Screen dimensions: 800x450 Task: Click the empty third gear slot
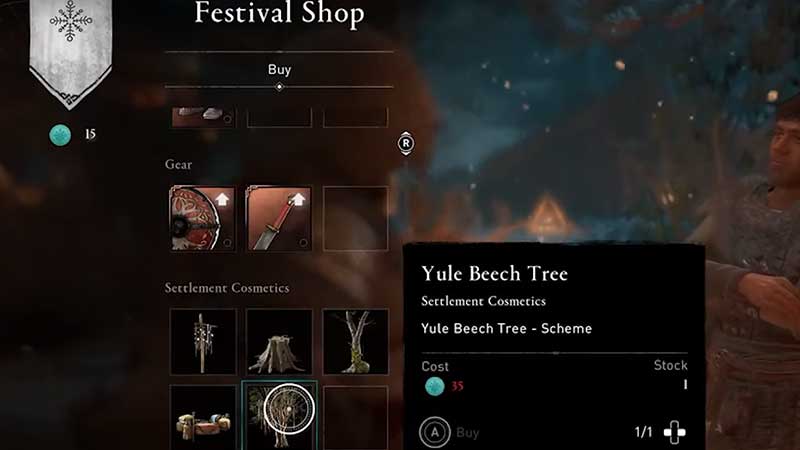[x=356, y=218]
